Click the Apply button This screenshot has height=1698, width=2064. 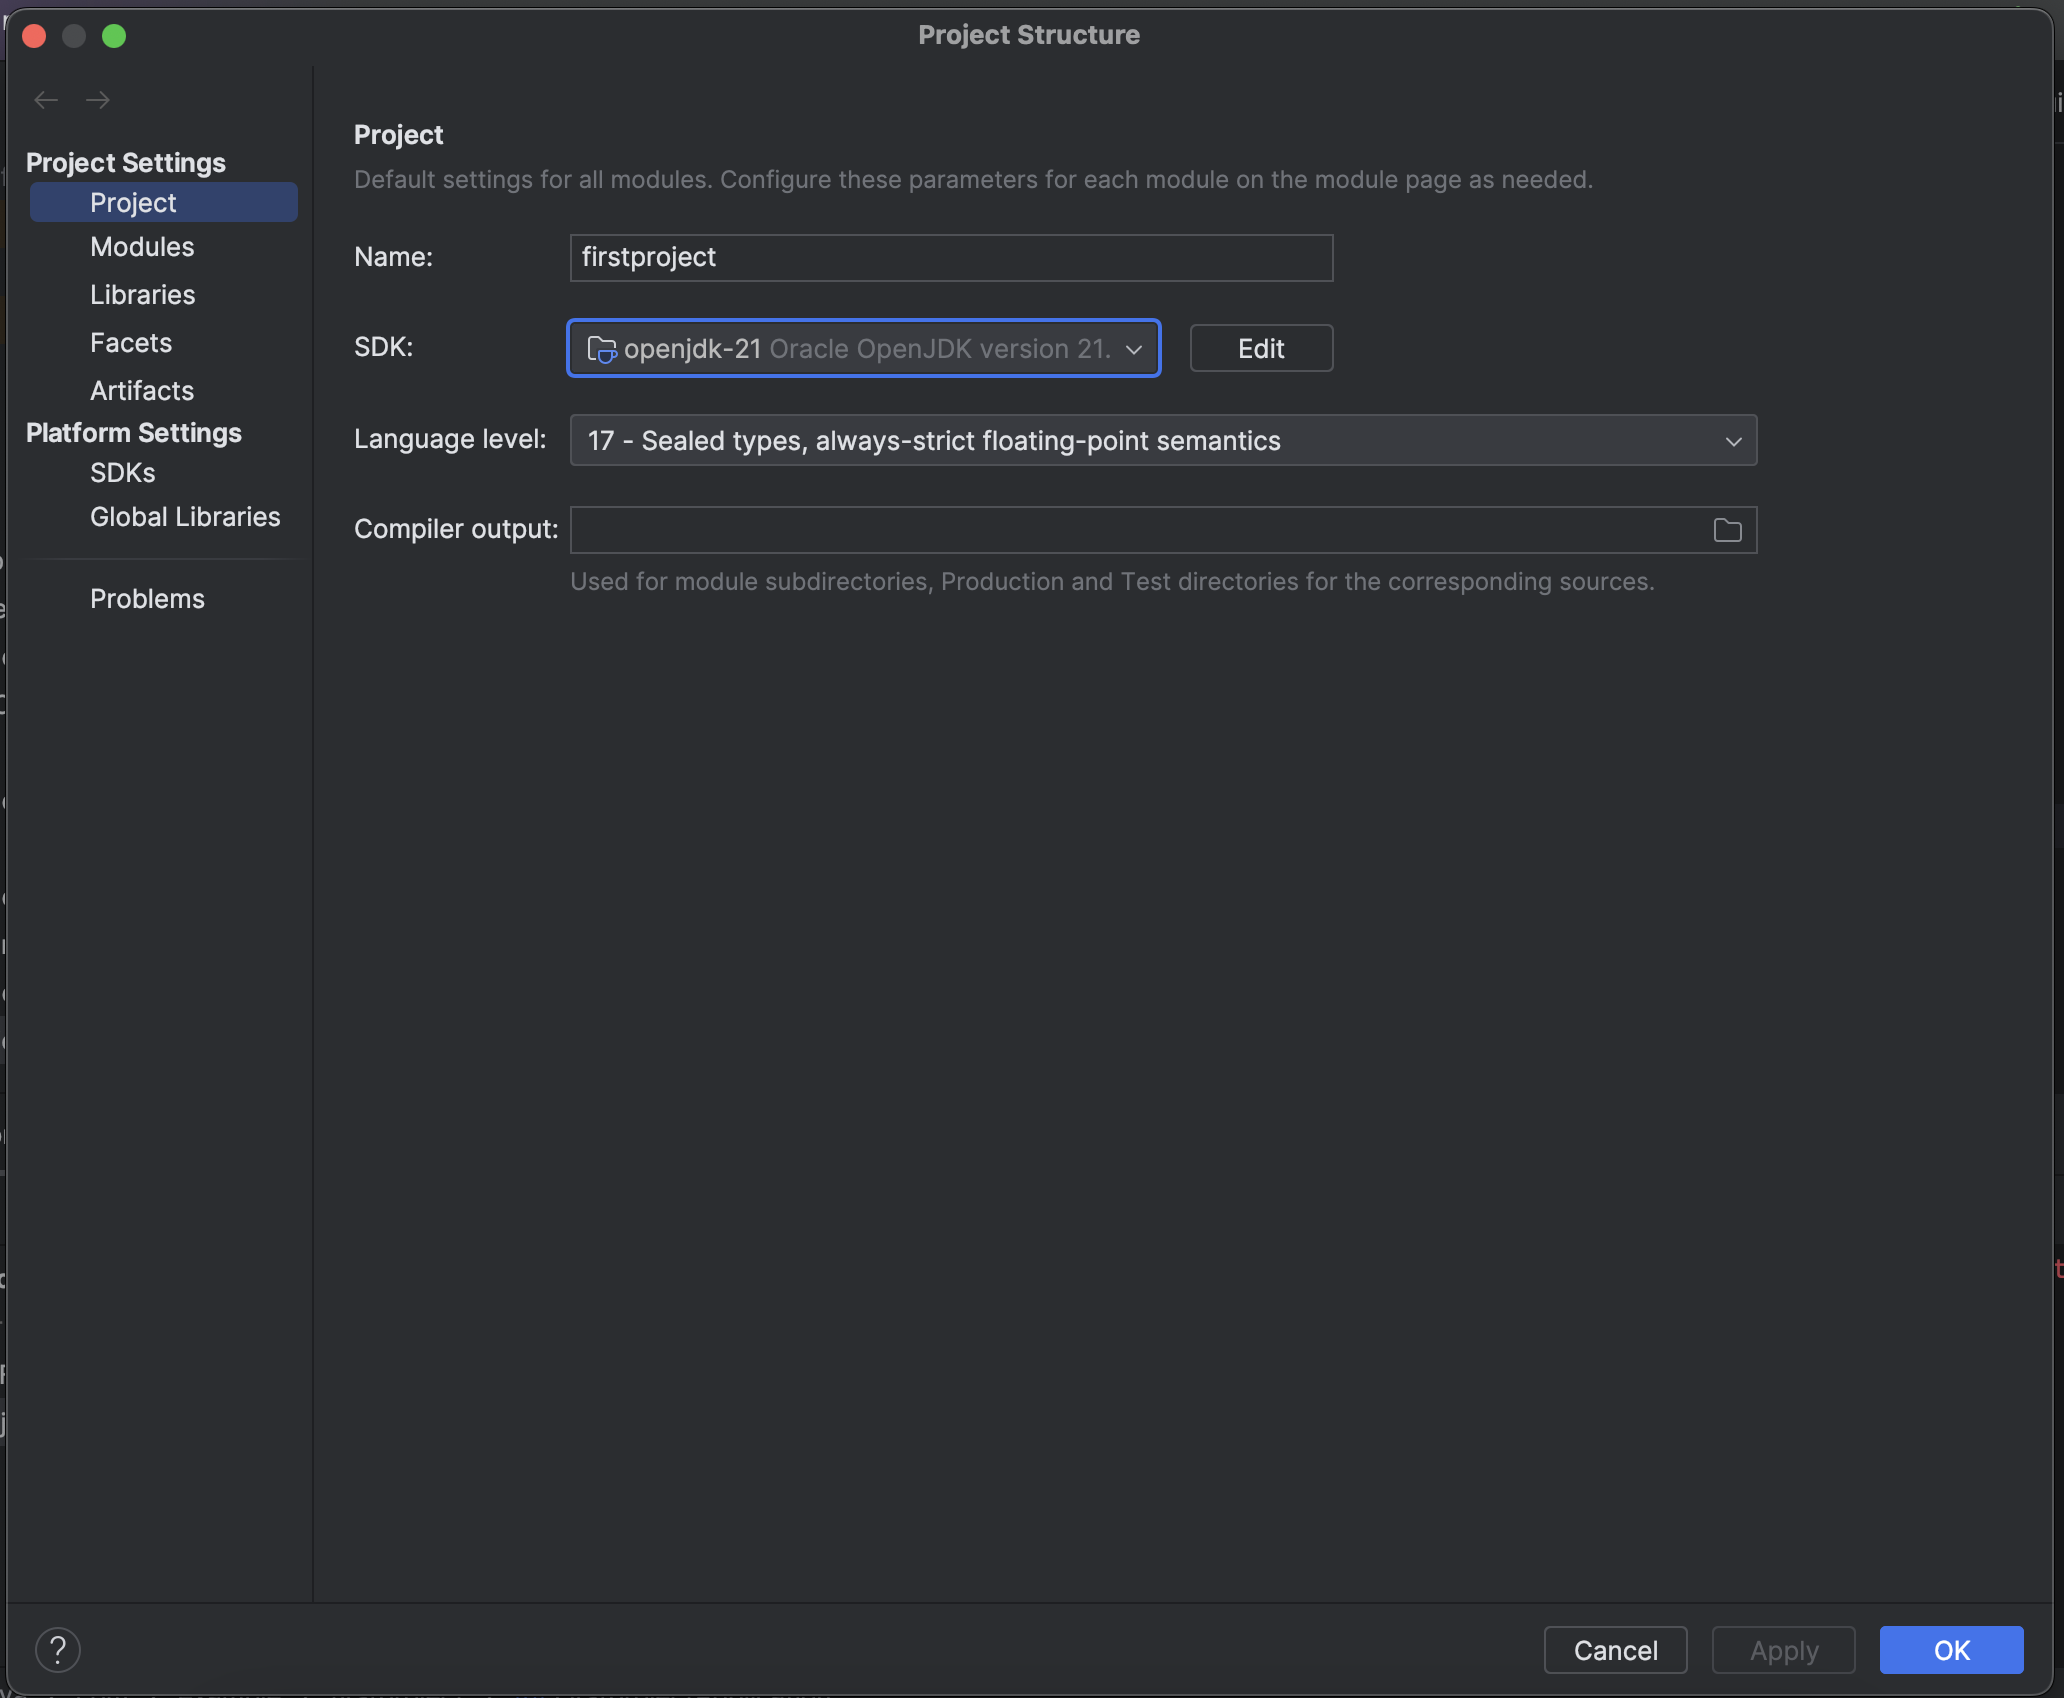click(1783, 1650)
